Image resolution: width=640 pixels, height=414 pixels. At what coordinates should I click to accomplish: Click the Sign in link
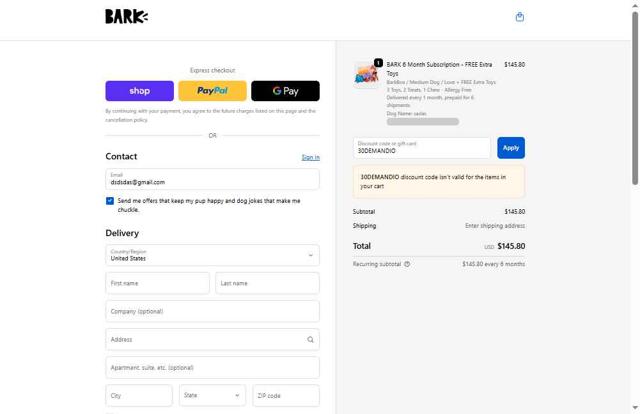[x=310, y=157]
